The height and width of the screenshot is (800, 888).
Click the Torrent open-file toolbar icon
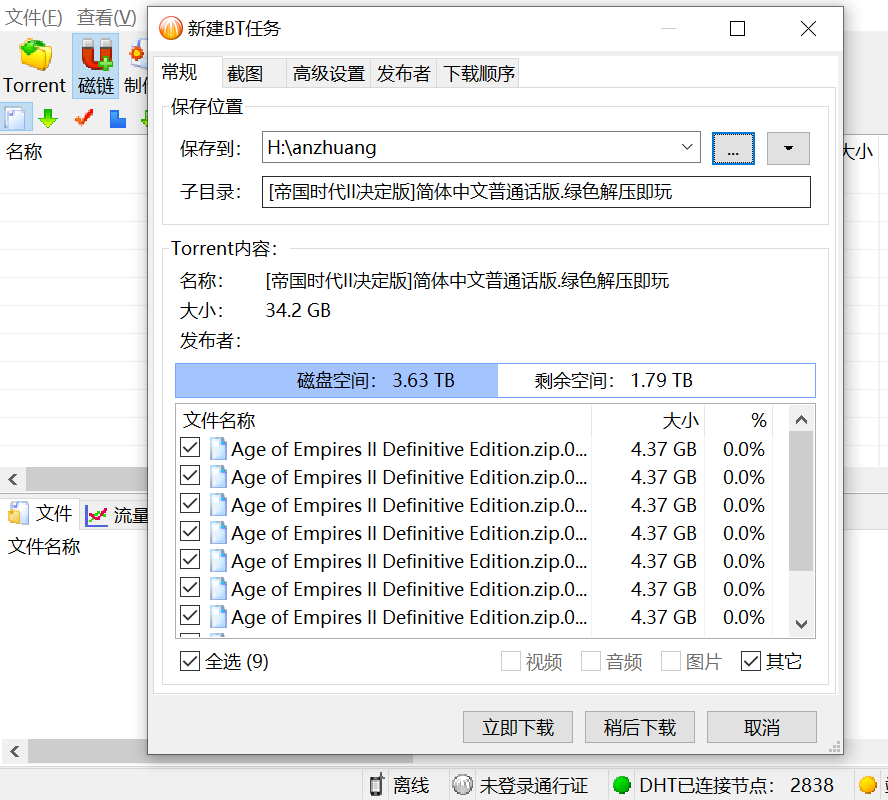coord(35,55)
